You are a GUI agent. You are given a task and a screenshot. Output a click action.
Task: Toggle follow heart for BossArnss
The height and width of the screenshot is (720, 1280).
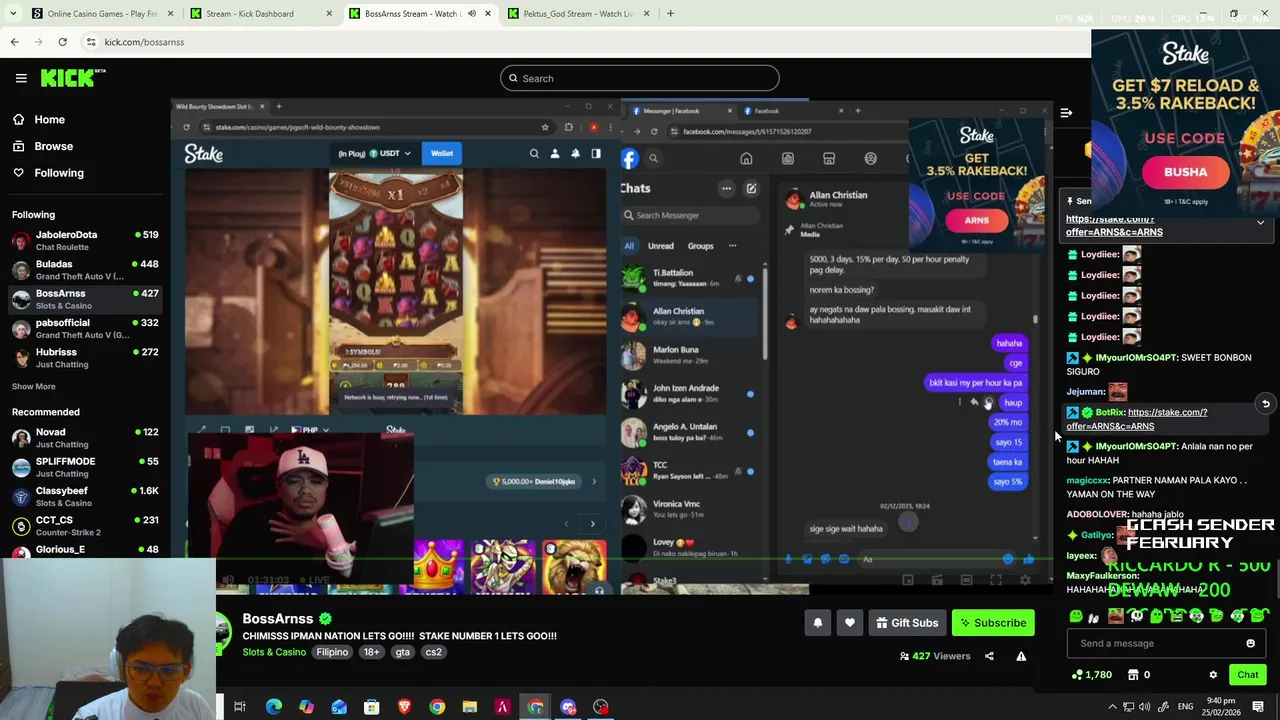pyautogui.click(x=849, y=623)
